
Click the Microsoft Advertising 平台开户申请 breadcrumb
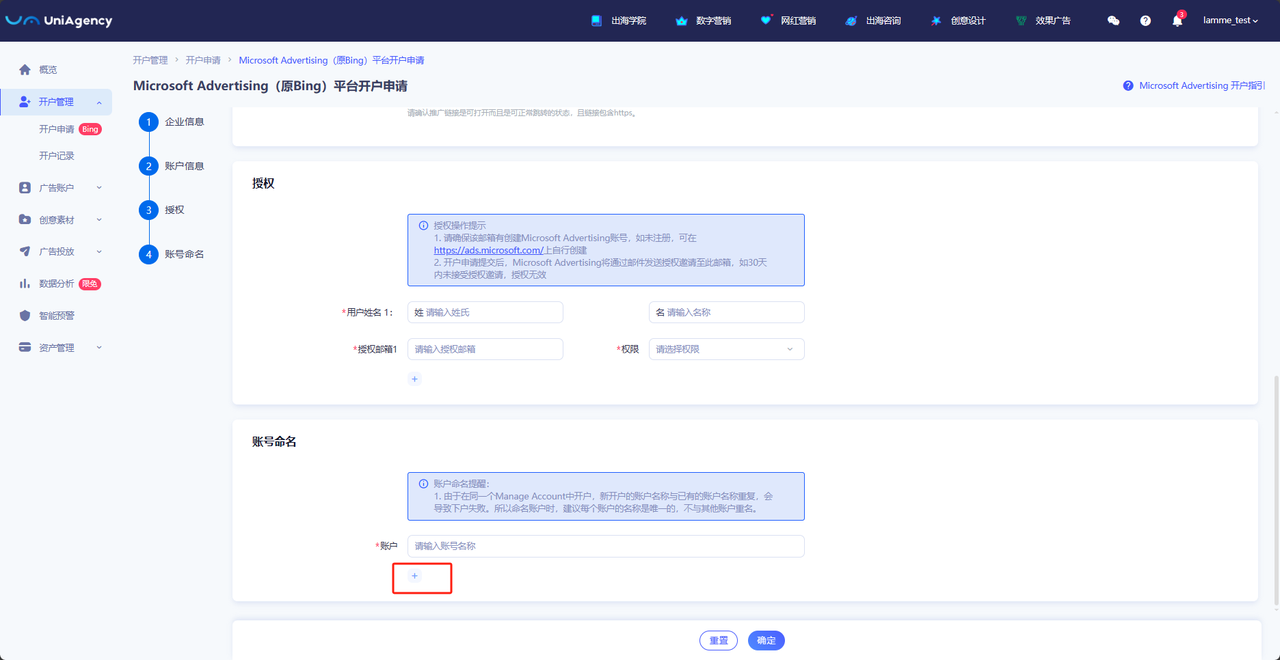coord(331,61)
